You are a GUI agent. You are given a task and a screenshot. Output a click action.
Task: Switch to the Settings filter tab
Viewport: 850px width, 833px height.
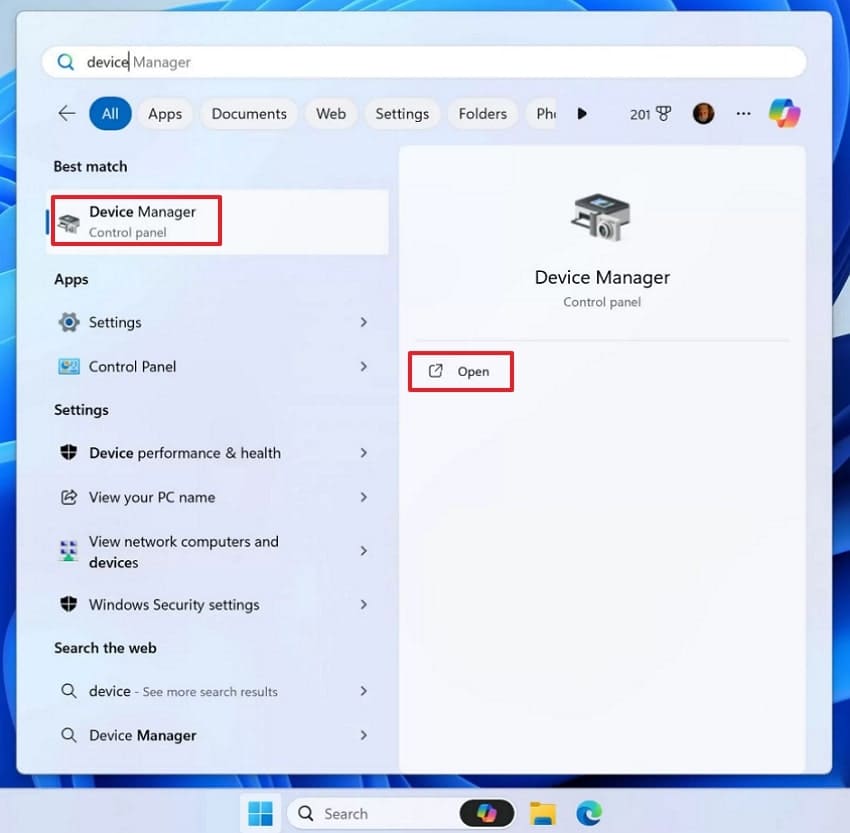[402, 114]
